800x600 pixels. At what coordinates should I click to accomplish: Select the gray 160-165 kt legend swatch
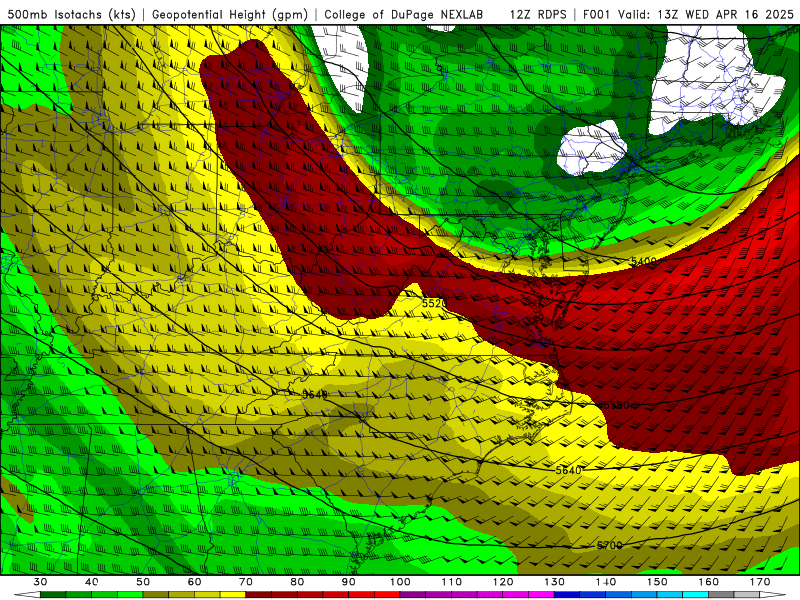coord(721,595)
